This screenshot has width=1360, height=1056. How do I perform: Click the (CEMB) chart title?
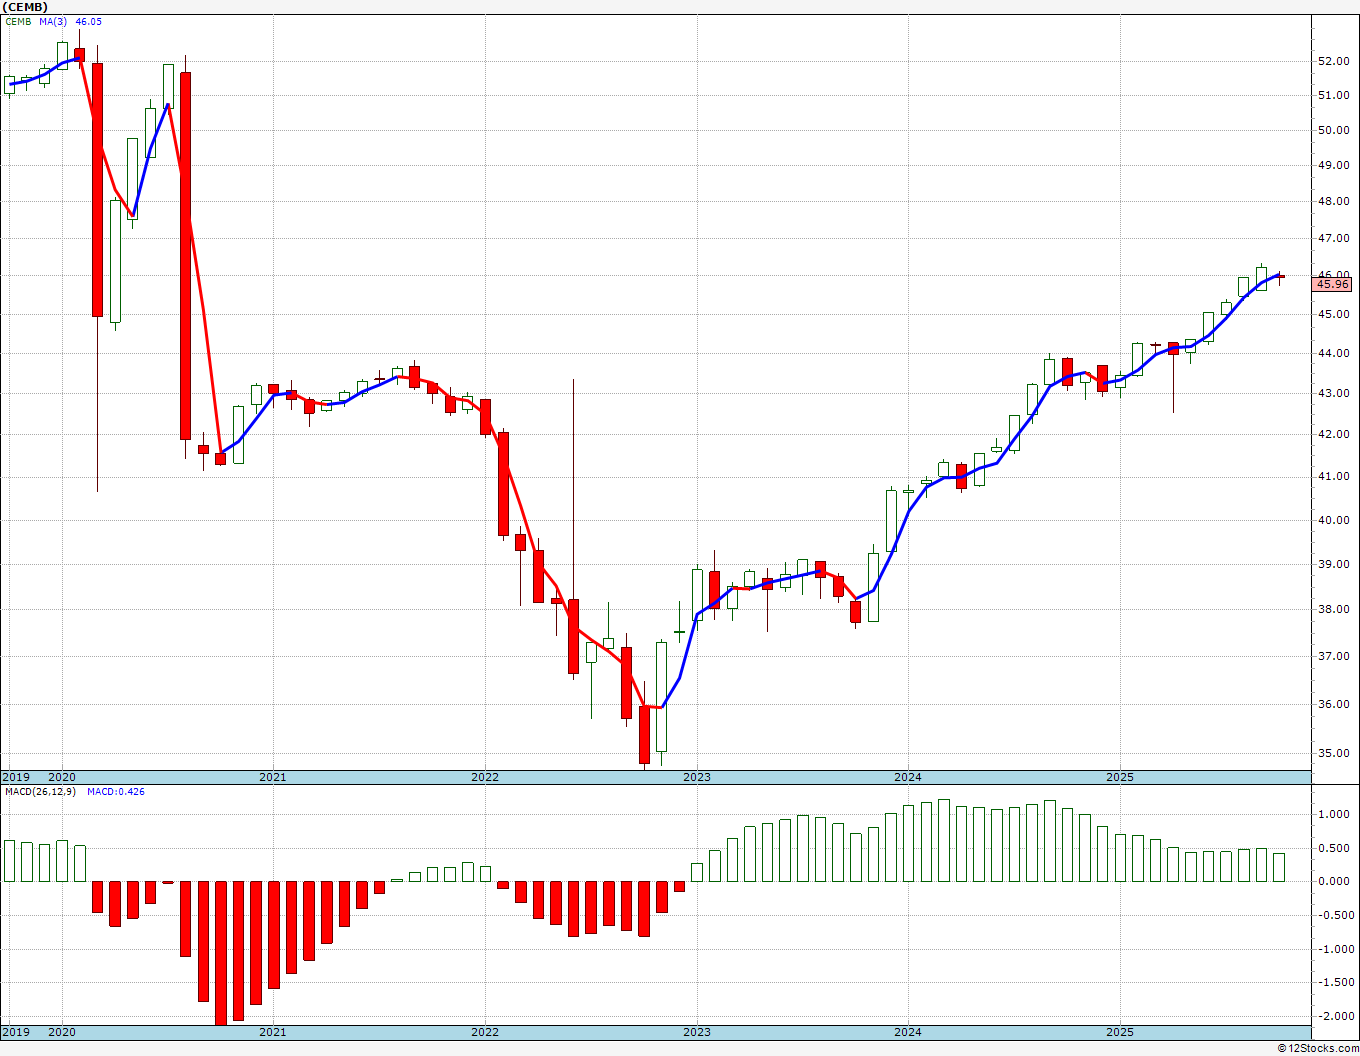(x=23, y=7)
